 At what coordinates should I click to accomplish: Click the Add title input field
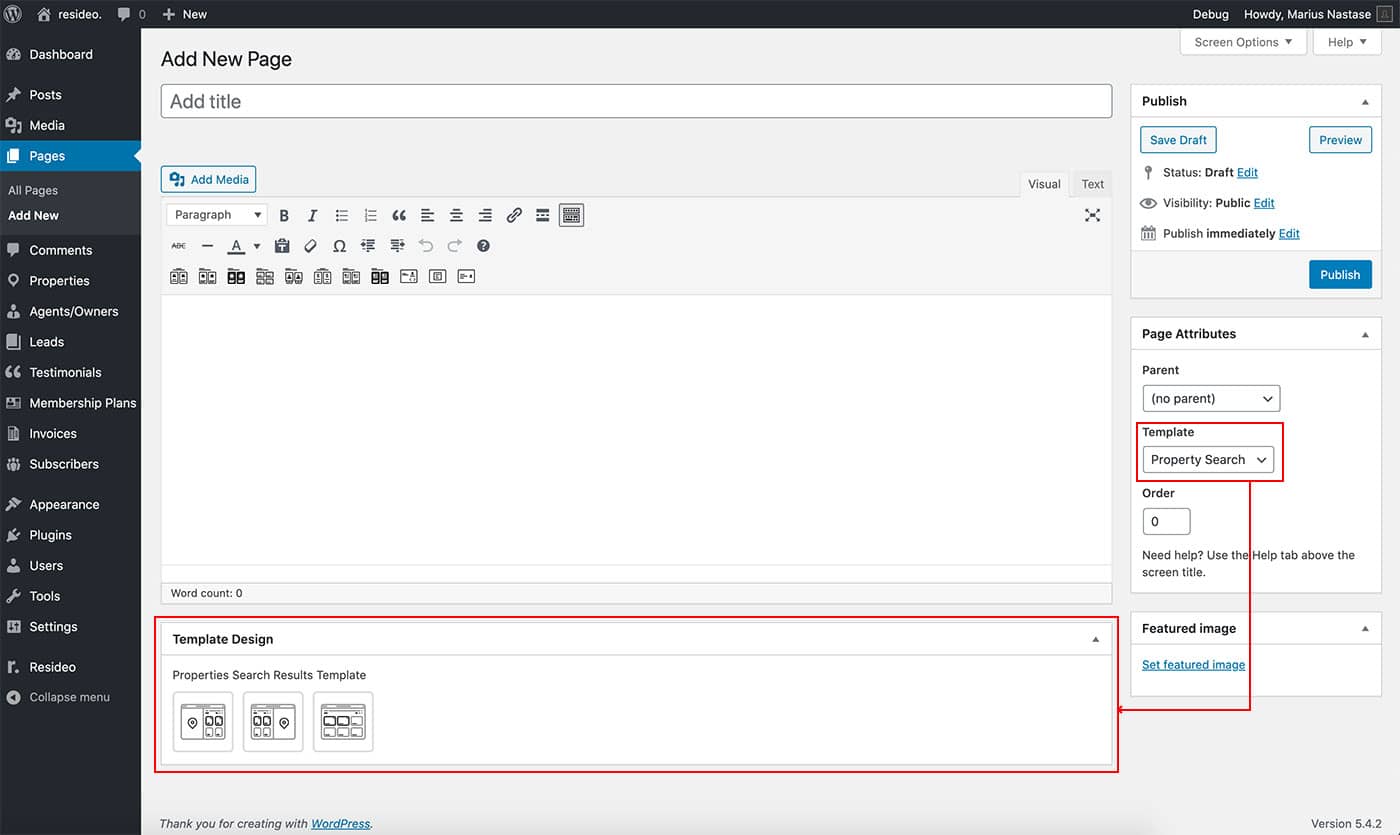tap(636, 102)
